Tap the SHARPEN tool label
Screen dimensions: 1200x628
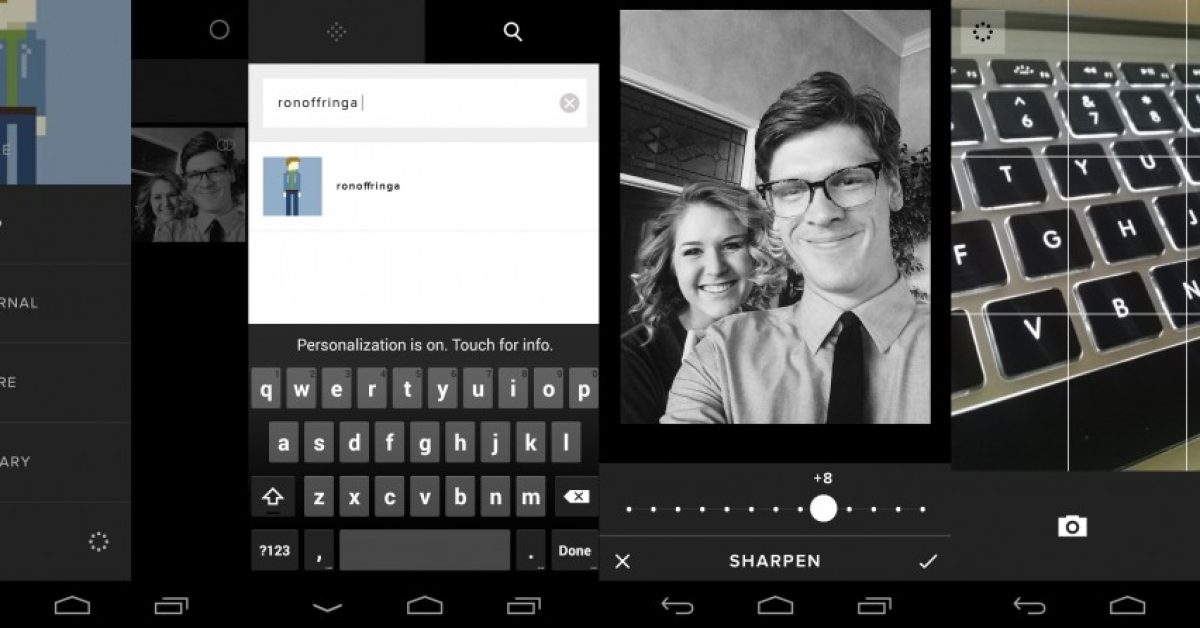click(x=775, y=561)
